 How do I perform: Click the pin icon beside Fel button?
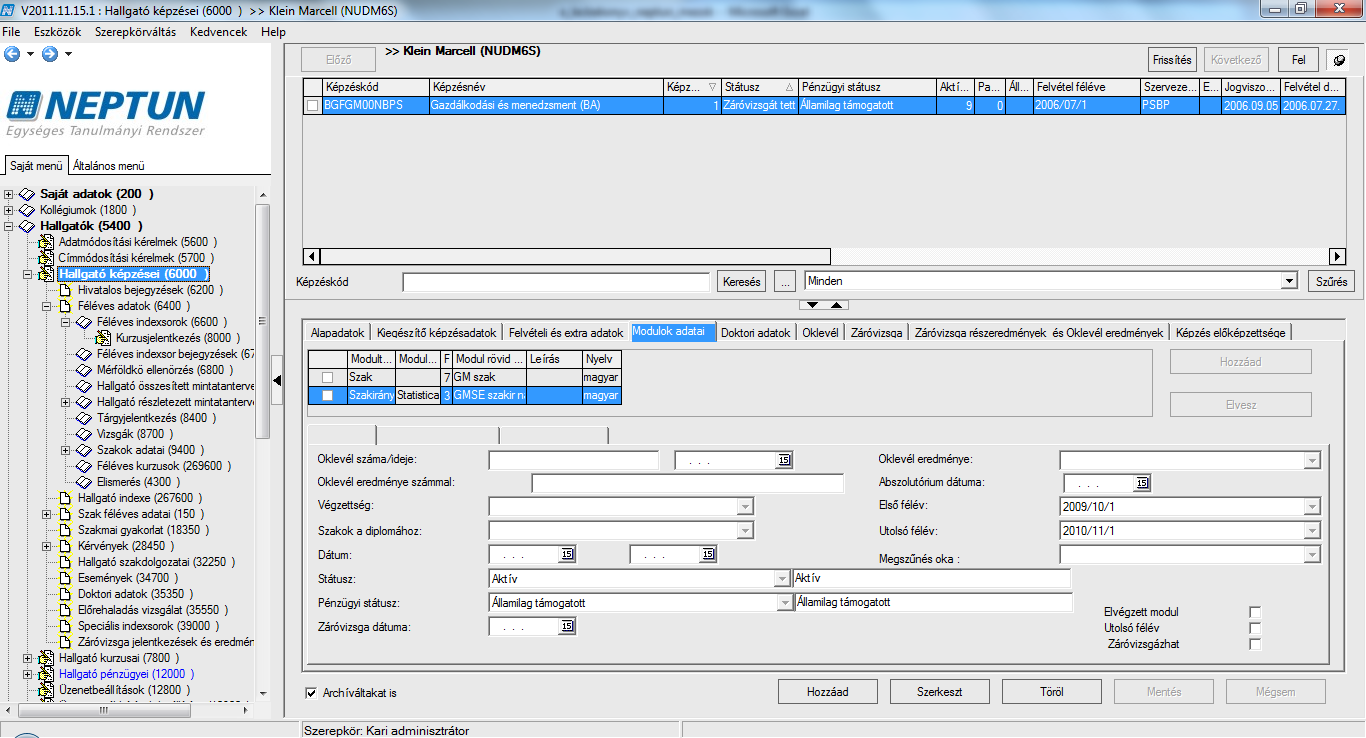click(x=1340, y=60)
